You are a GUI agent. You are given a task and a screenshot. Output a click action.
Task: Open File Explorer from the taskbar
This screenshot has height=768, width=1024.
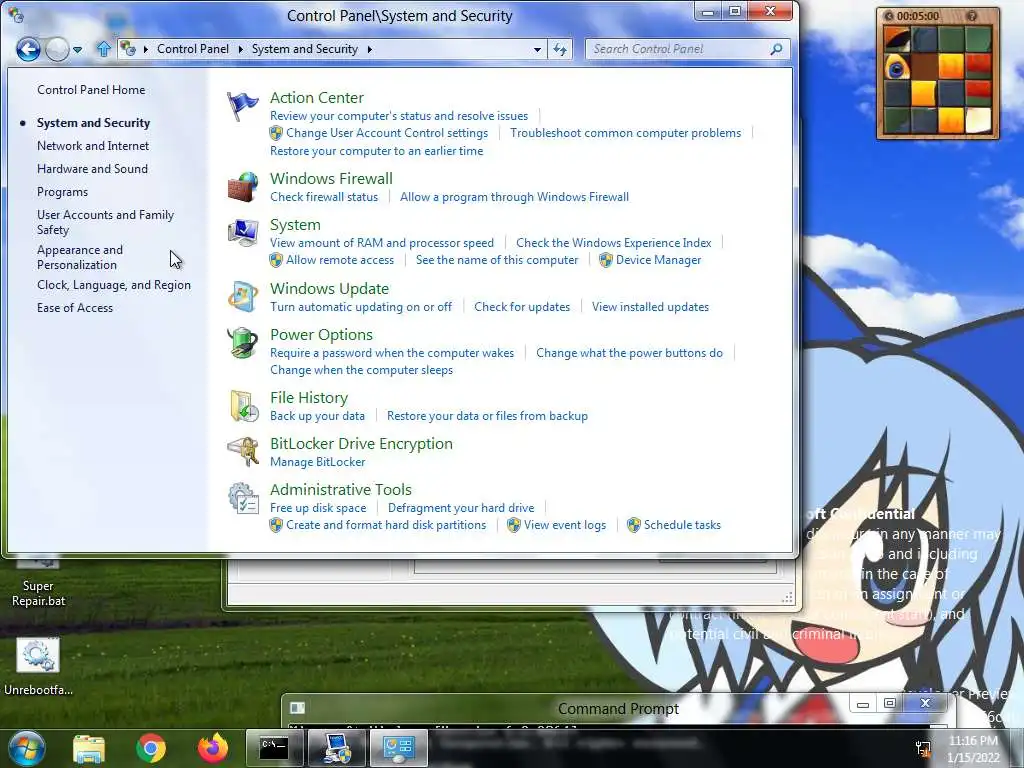click(x=89, y=749)
